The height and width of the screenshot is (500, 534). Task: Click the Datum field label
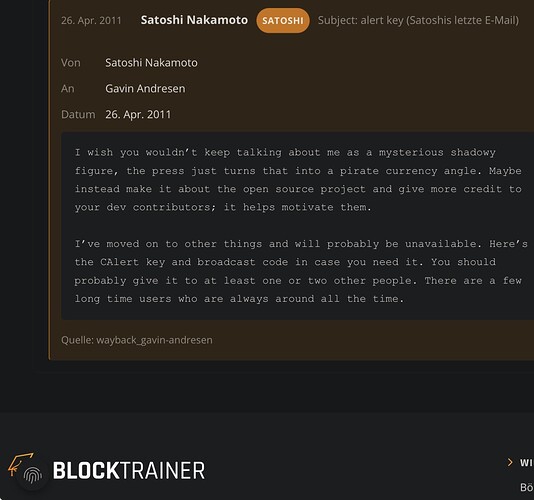[x=78, y=114]
